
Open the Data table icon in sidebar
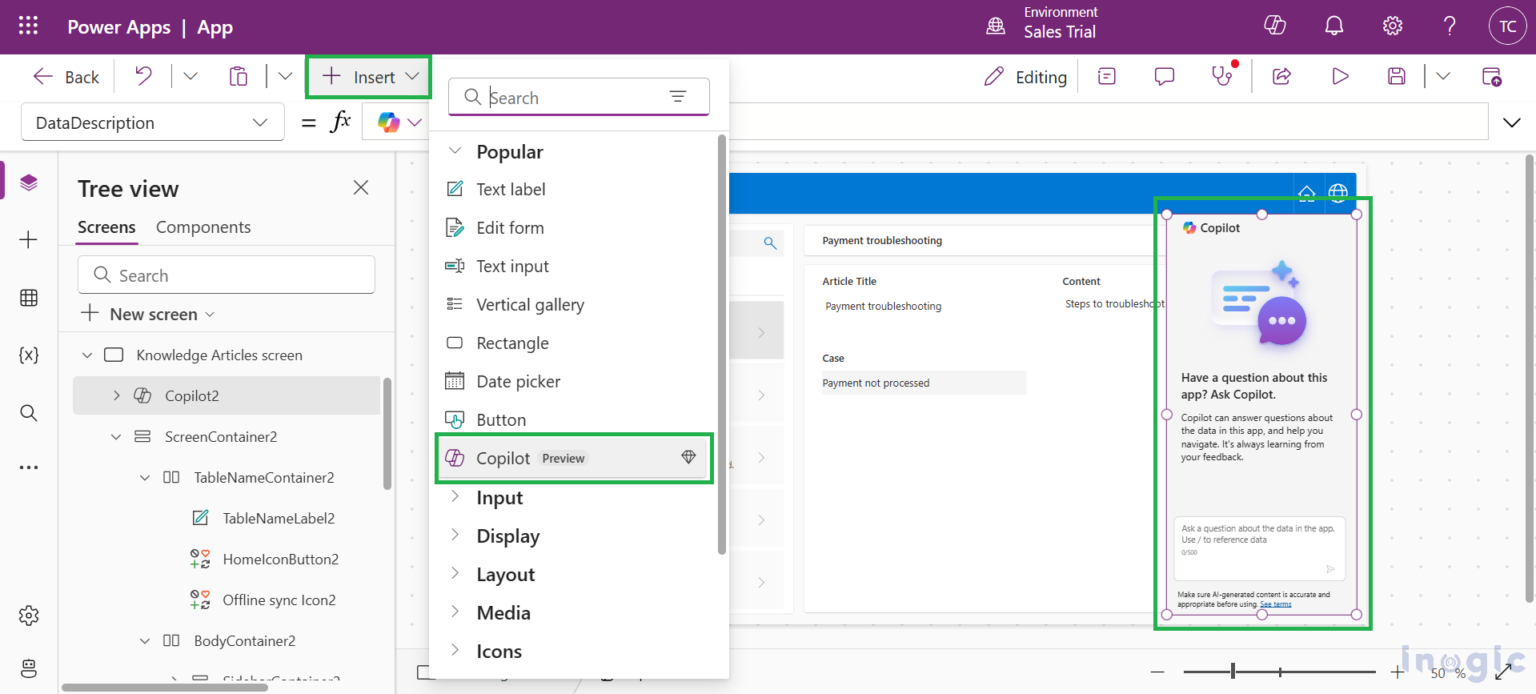29,297
